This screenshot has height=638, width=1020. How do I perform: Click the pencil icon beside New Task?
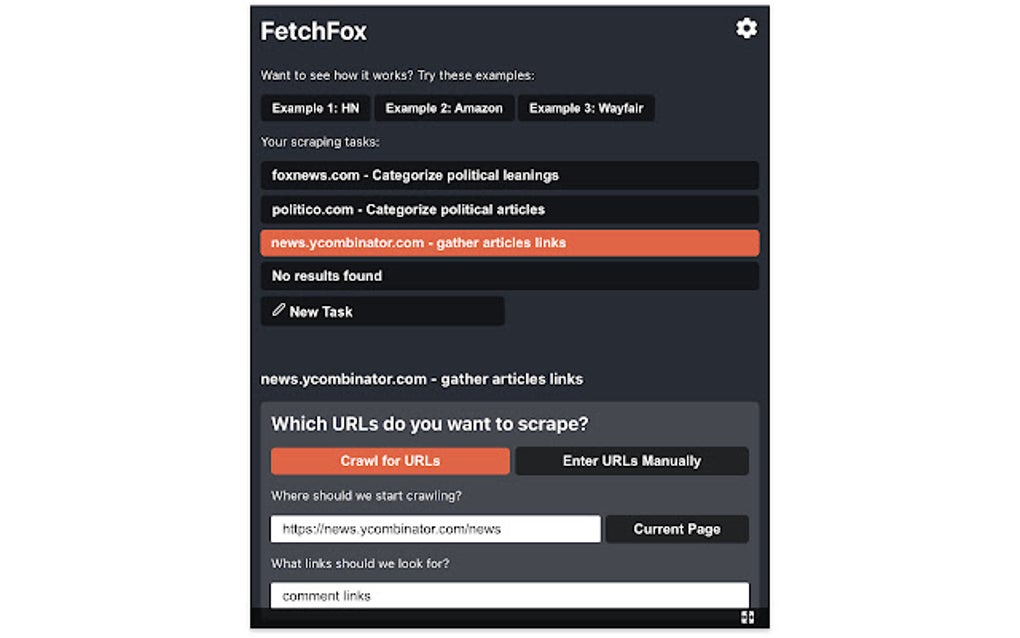click(x=278, y=311)
